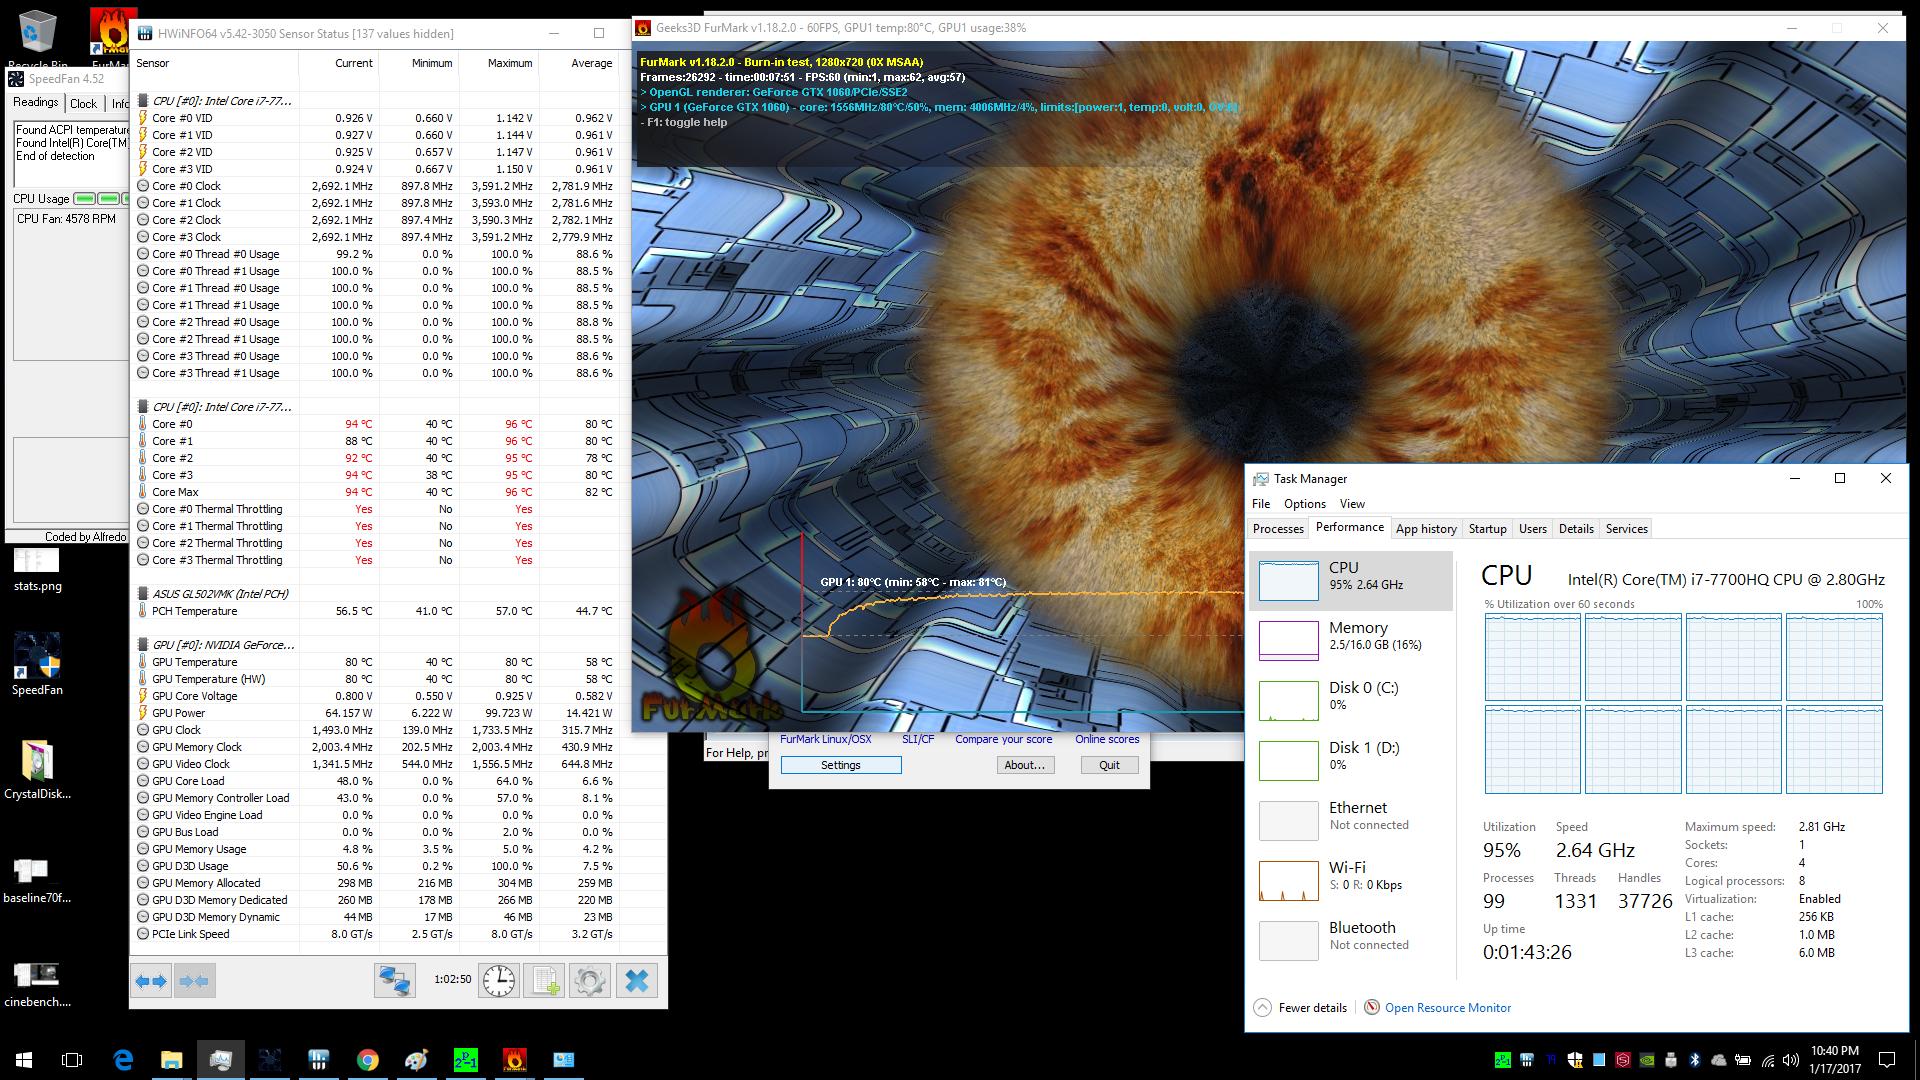This screenshot has width=1920, height=1080.
Task: Open FurMark Linux/OSX link
Action: pos(826,739)
